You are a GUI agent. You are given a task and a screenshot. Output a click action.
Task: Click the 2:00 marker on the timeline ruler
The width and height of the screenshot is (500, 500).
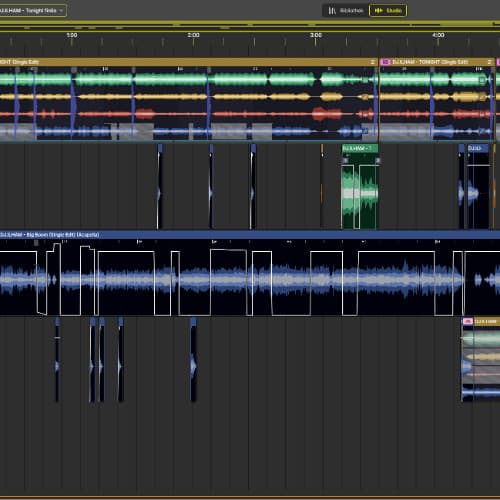tap(193, 35)
